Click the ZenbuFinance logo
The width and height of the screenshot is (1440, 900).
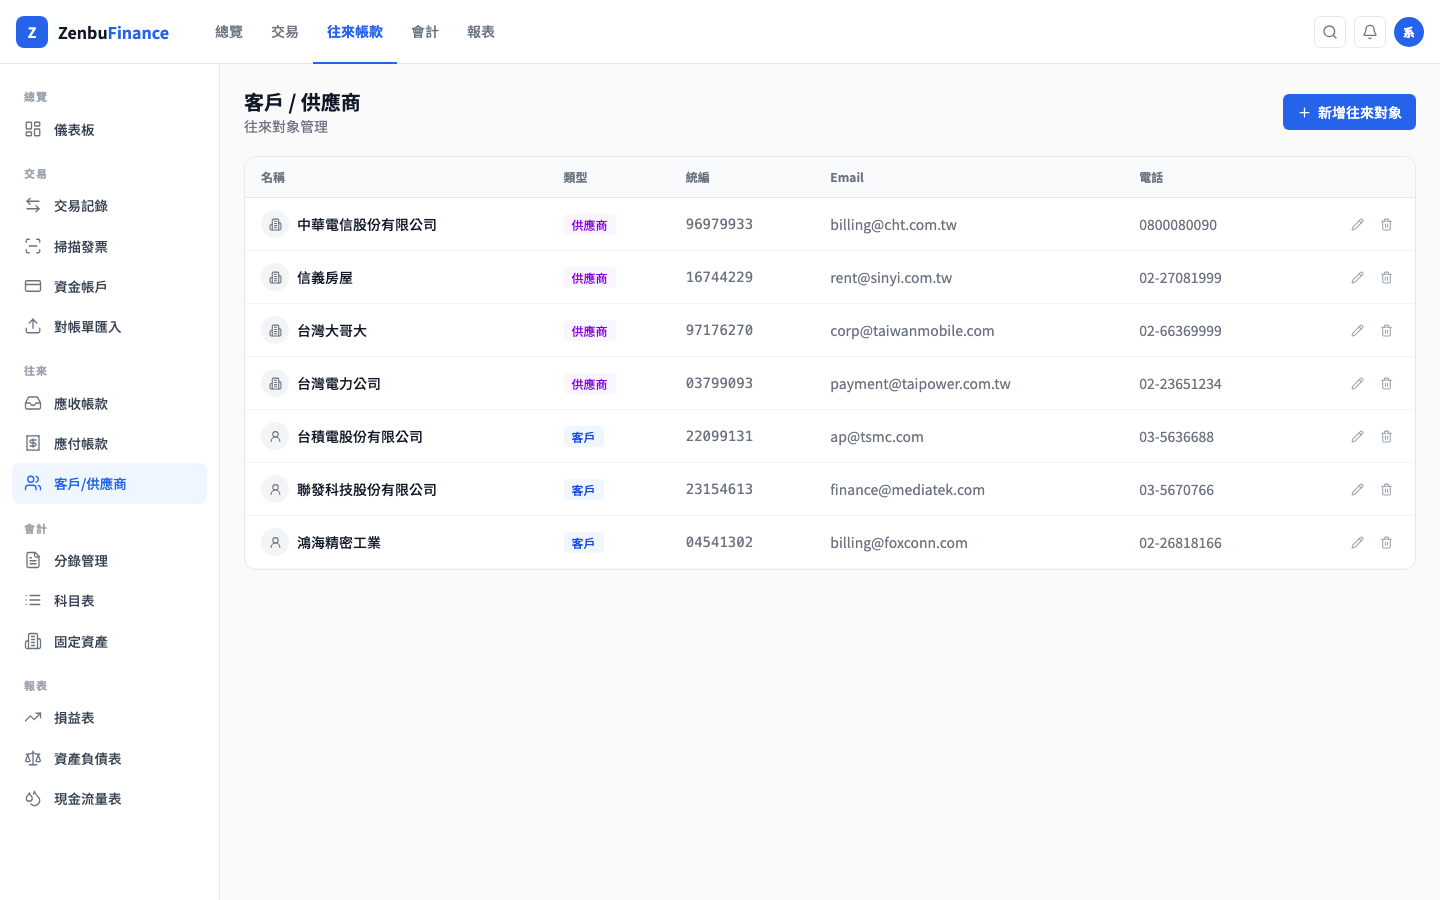(x=93, y=32)
